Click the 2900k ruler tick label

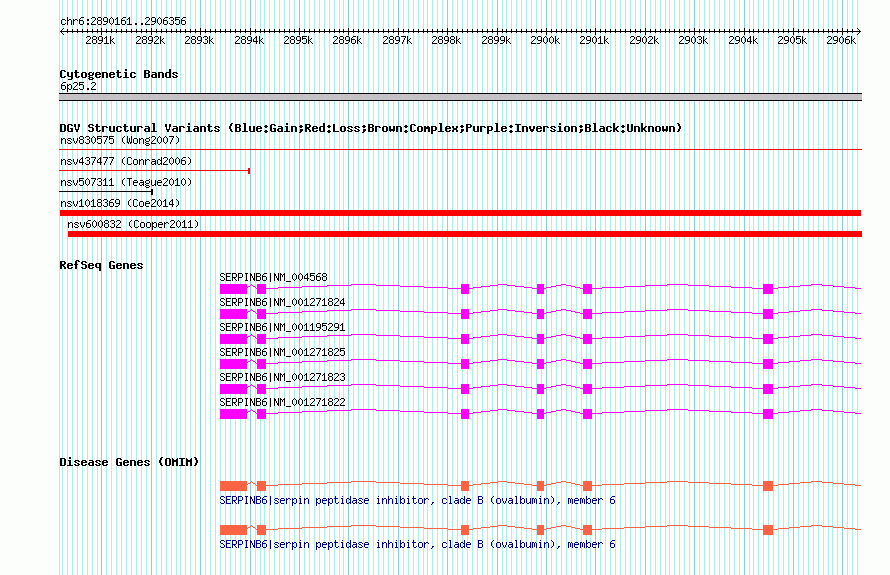coord(545,40)
